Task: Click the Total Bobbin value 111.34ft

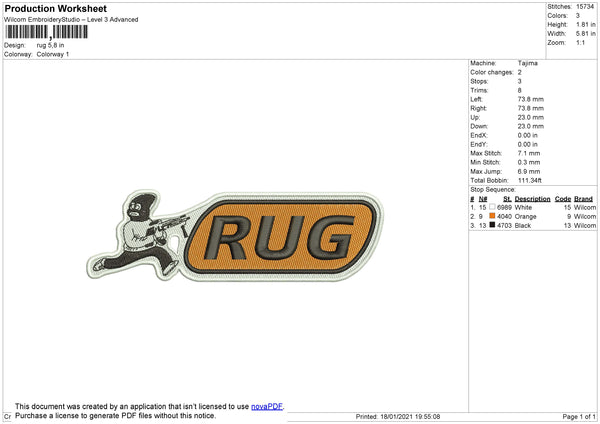Action: pyautogui.click(x=530, y=180)
